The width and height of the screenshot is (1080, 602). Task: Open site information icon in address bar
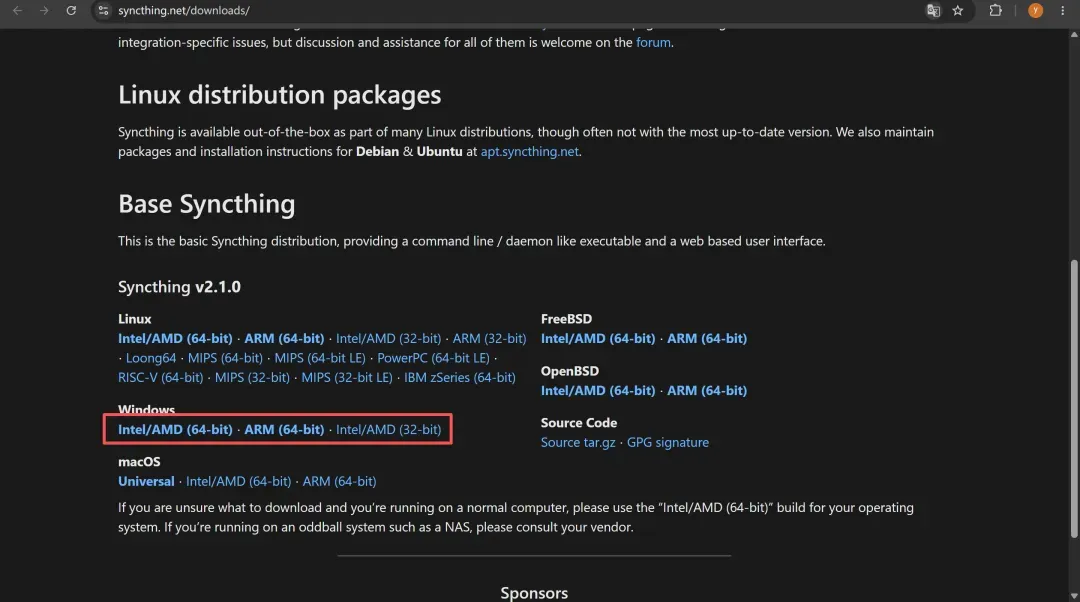click(103, 10)
